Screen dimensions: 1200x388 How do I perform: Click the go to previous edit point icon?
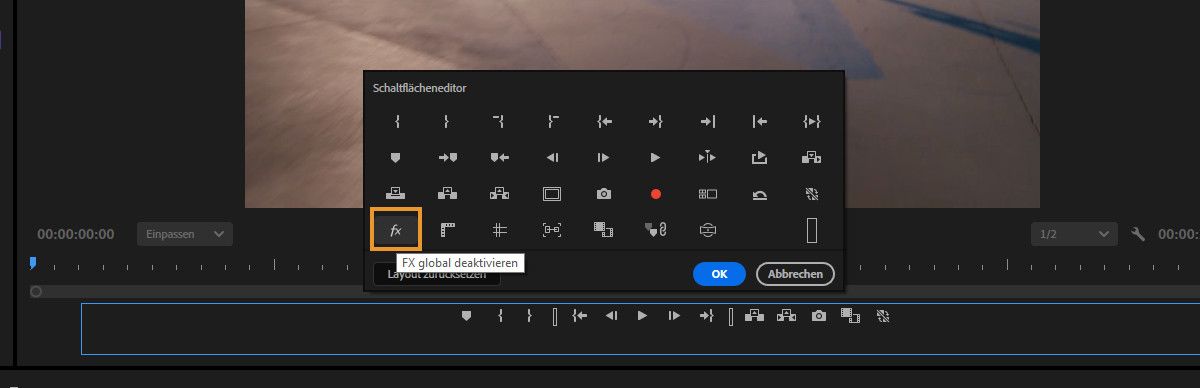pyautogui.click(x=760, y=121)
